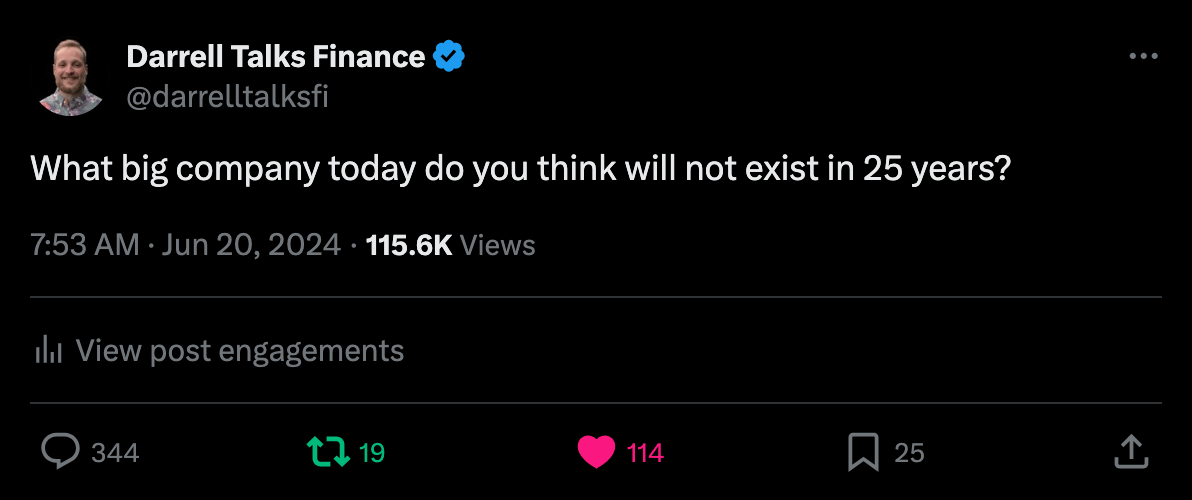Click the 19 reposts count
1192x500 pixels.
point(372,453)
